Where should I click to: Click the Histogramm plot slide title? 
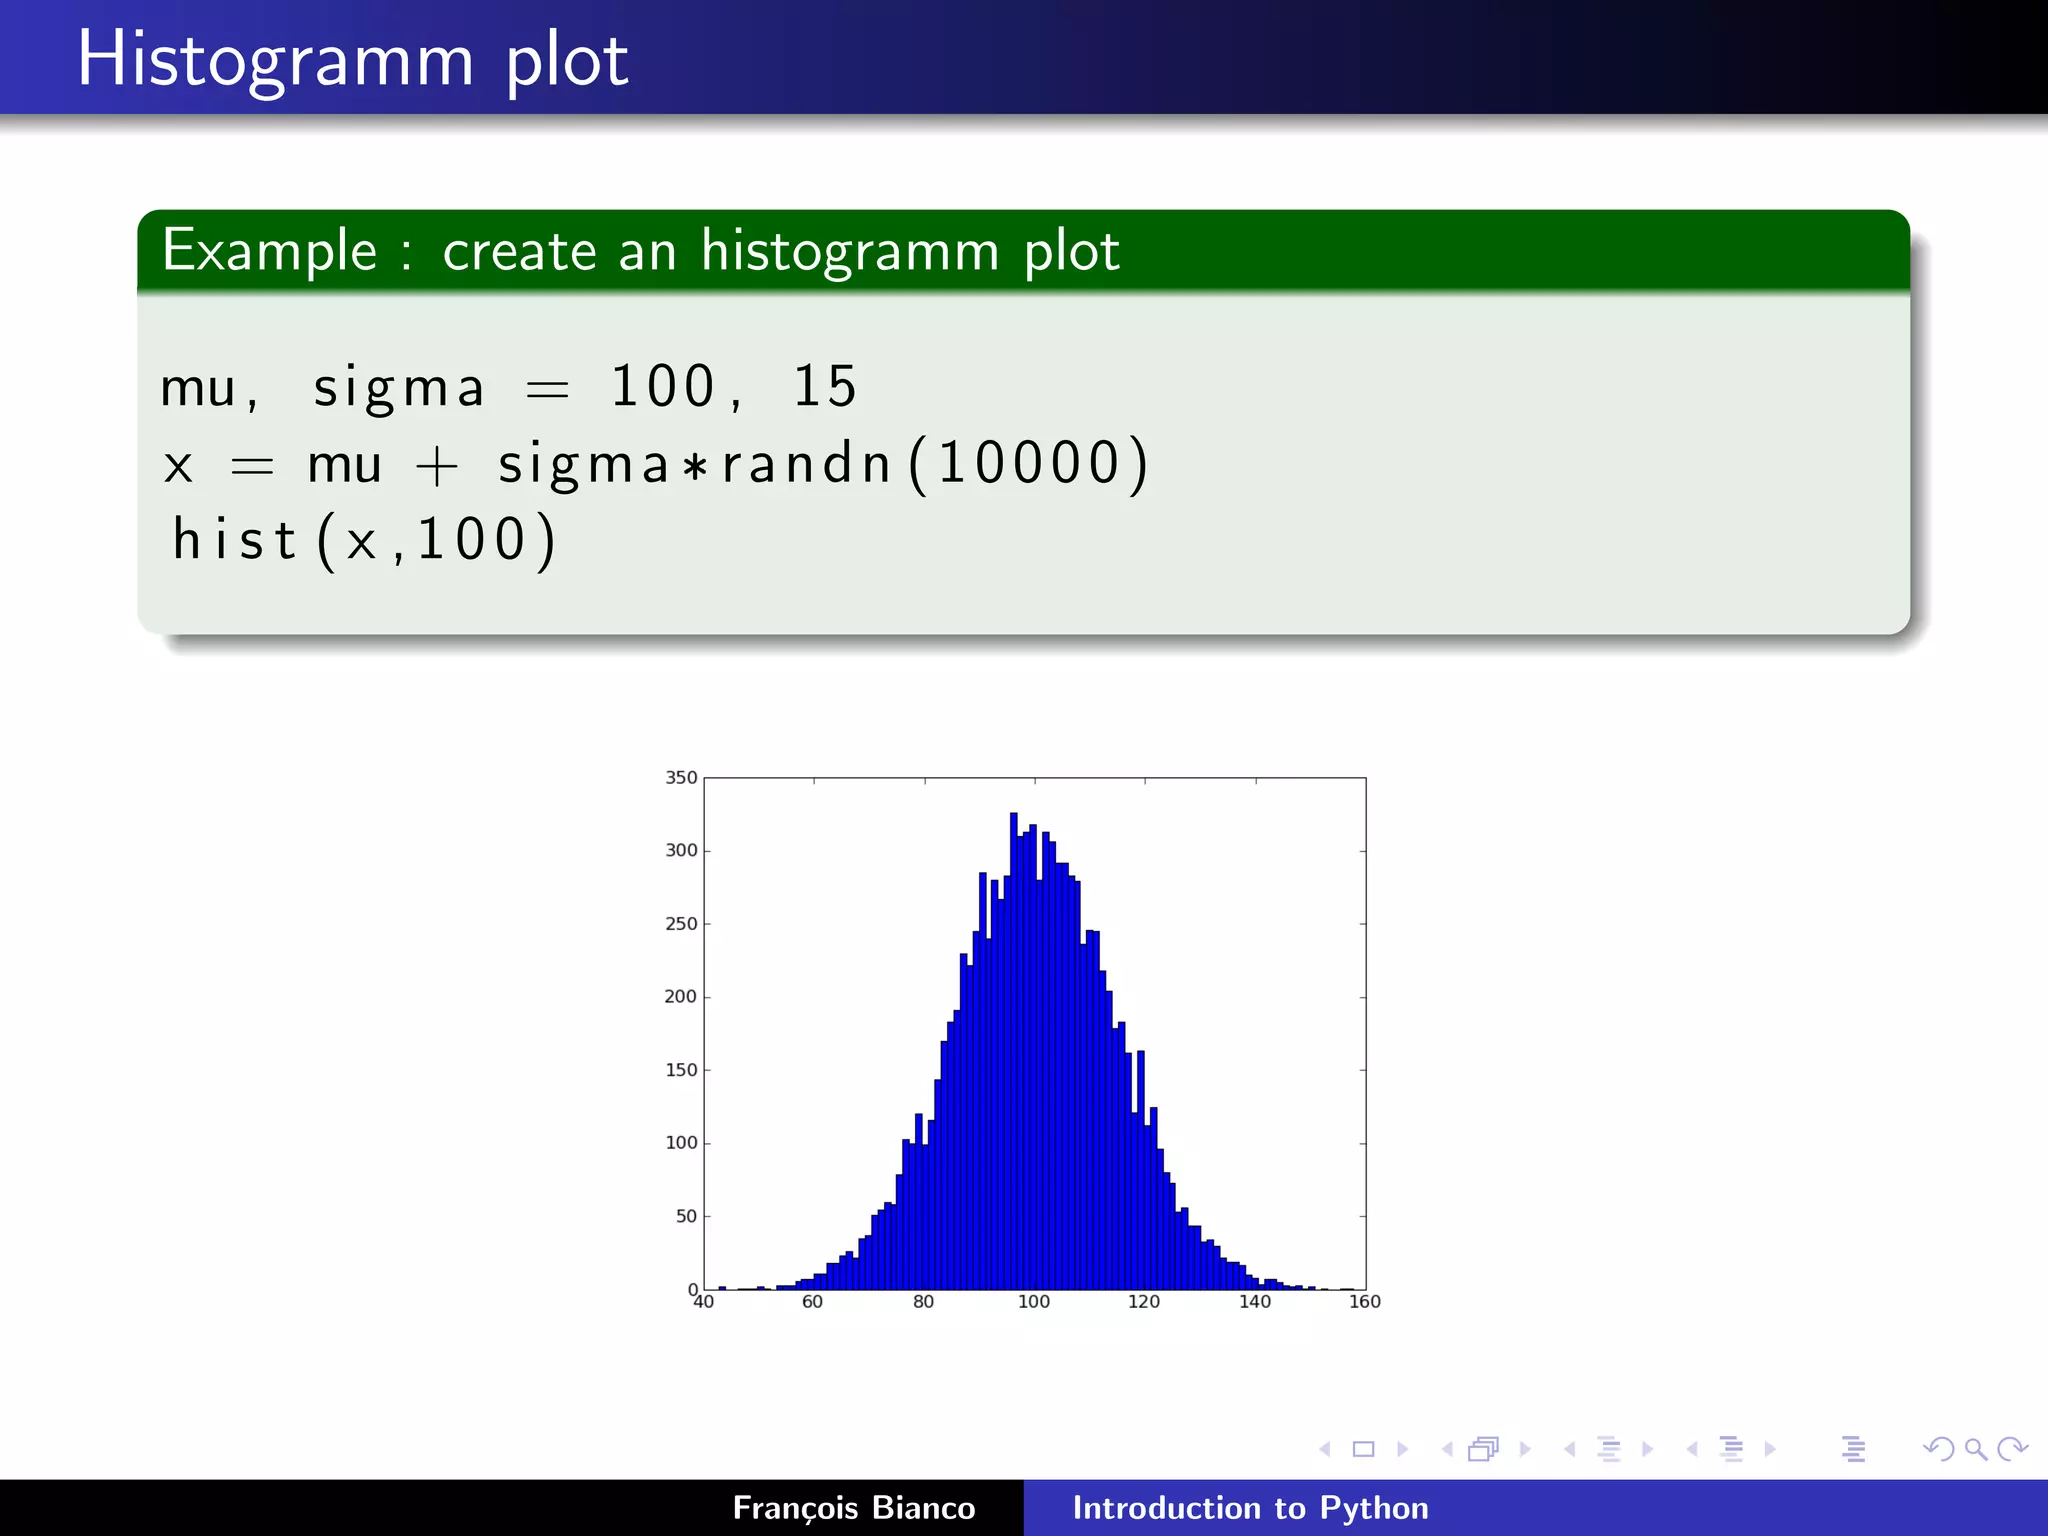pyautogui.click(x=353, y=60)
